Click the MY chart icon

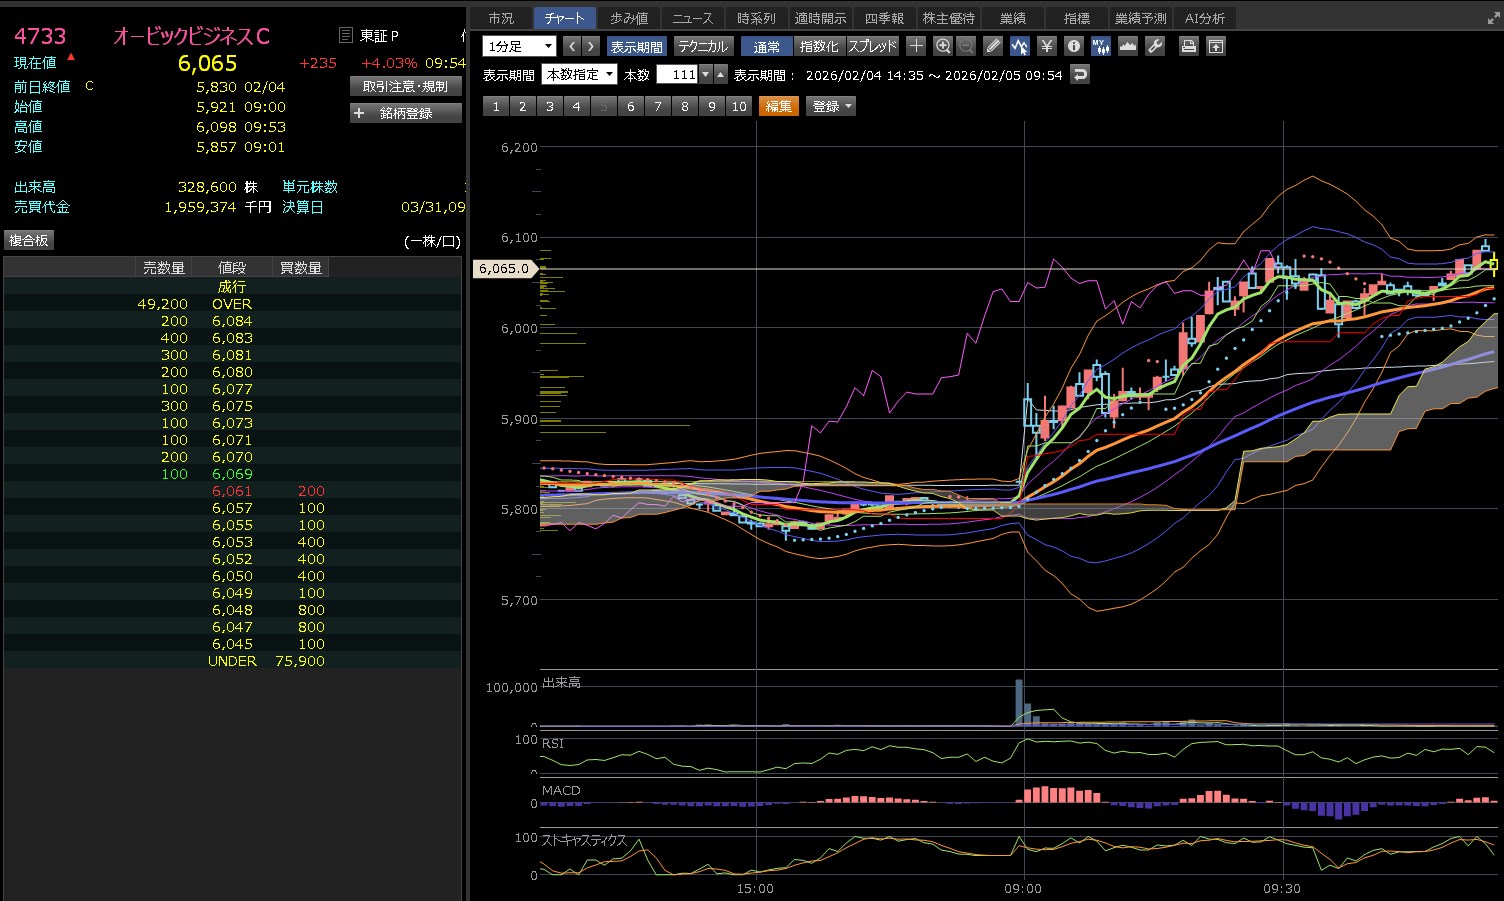coord(1100,46)
